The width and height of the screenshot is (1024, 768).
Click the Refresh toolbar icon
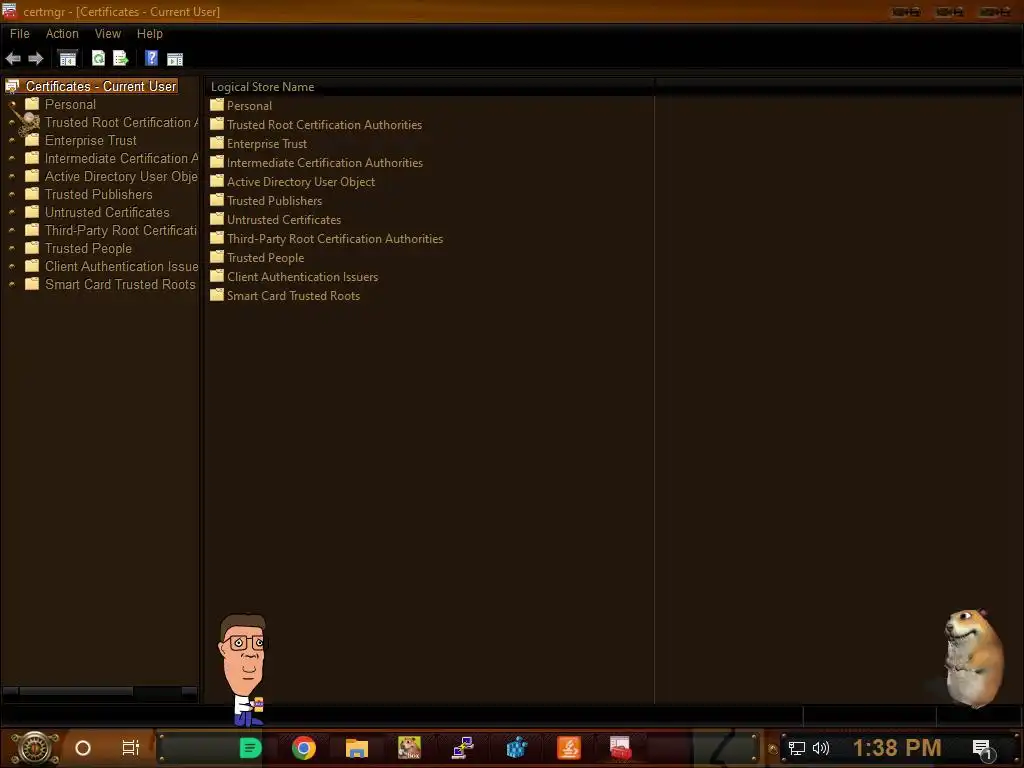99,59
